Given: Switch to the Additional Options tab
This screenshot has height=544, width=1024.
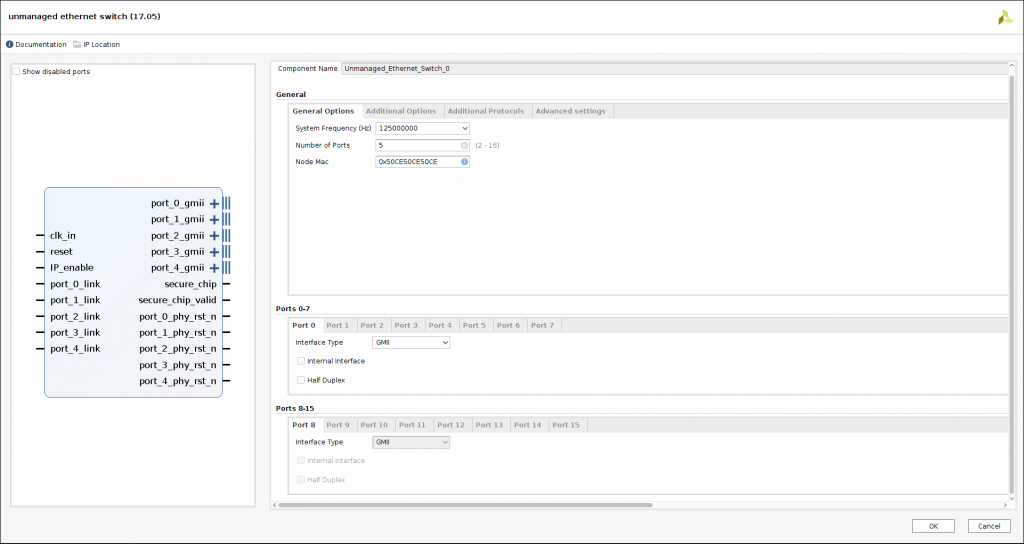Looking at the screenshot, I should [x=400, y=111].
